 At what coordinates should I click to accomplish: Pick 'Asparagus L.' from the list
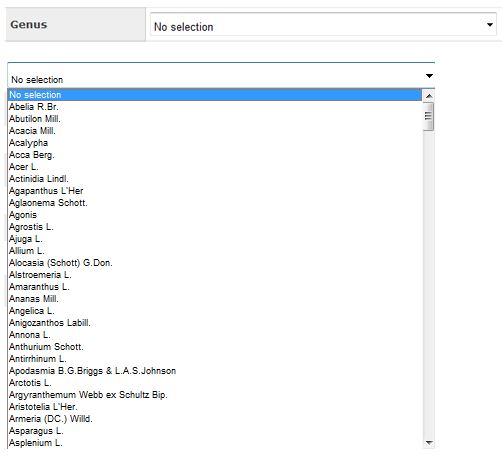[x=215, y=431]
